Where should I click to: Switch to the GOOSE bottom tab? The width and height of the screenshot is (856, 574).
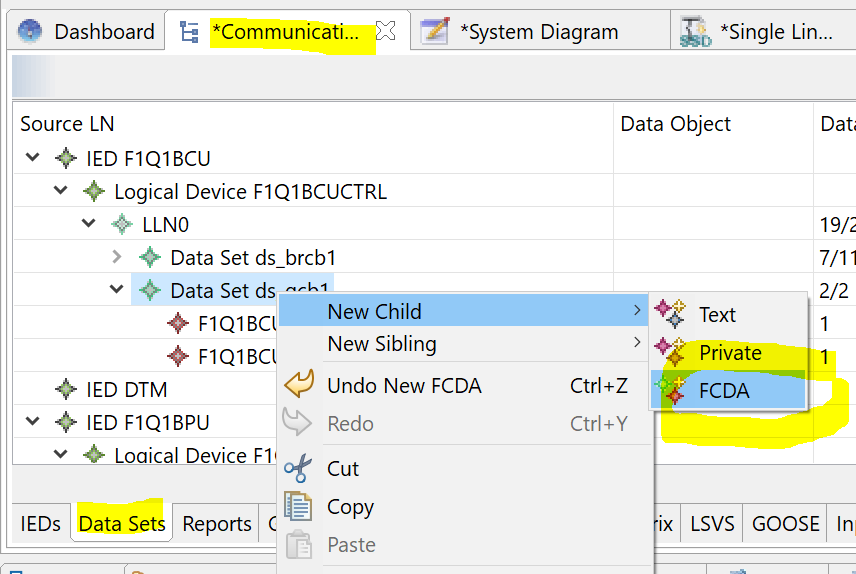pos(785,524)
